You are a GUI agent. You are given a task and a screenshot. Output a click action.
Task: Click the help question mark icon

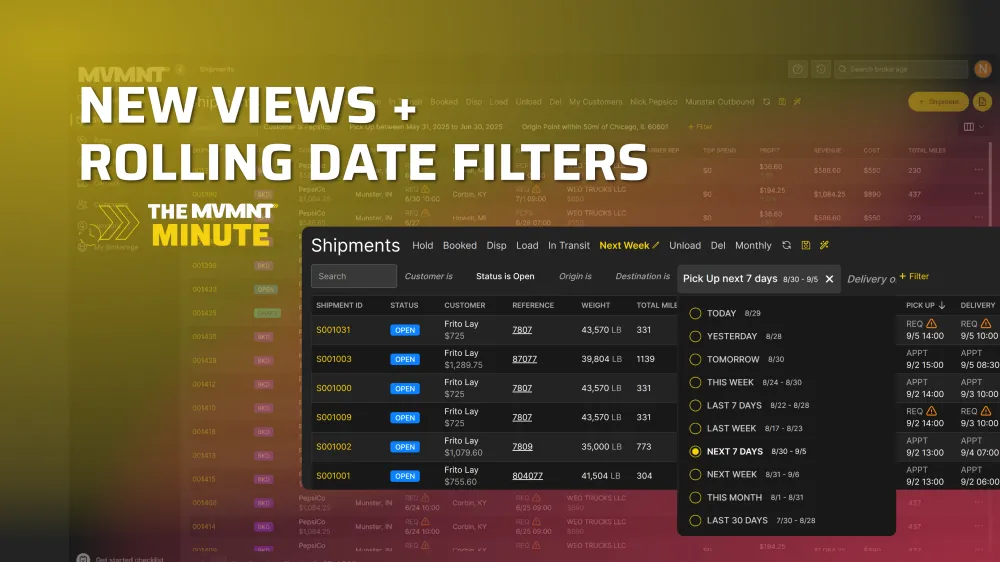(x=797, y=69)
